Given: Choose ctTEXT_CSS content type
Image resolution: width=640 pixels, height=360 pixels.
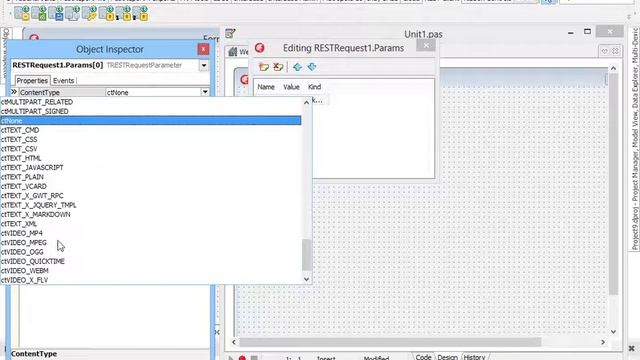Looking at the screenshot, I should pyautogui.click(x=151, y=140).
